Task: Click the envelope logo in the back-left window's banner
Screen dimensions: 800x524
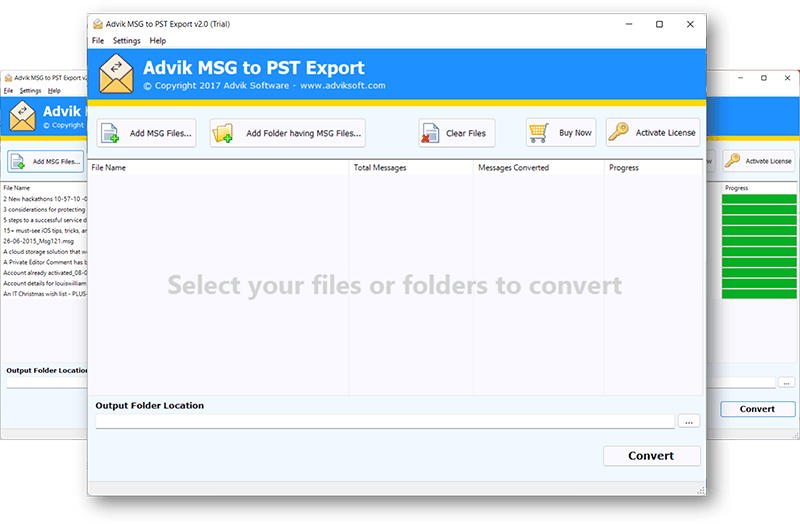Action: point(22,116)
